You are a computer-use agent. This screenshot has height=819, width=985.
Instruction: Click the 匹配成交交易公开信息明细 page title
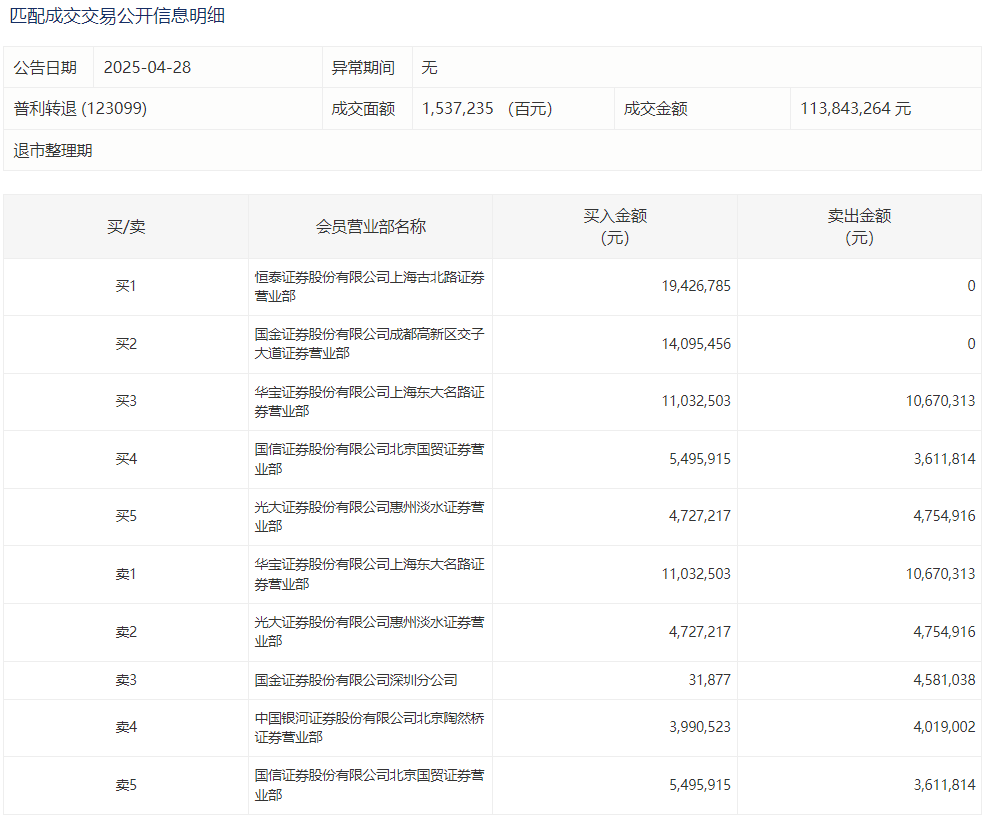tap(117, 17)
